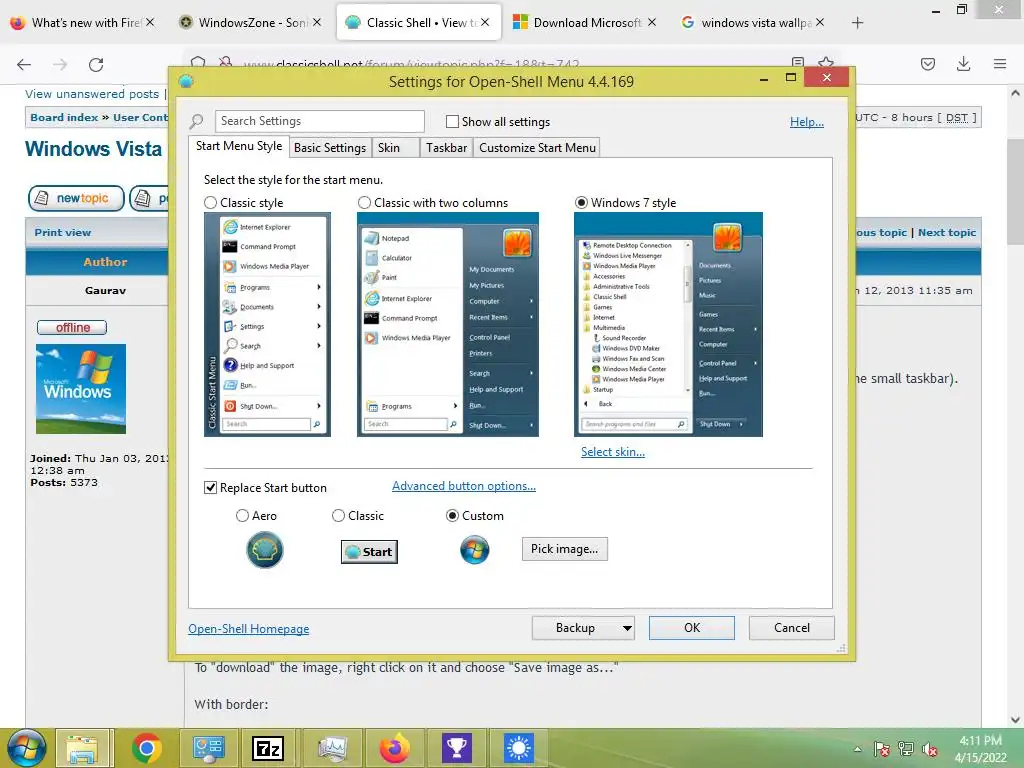Open the blue sun app on the taskbar

519,748
